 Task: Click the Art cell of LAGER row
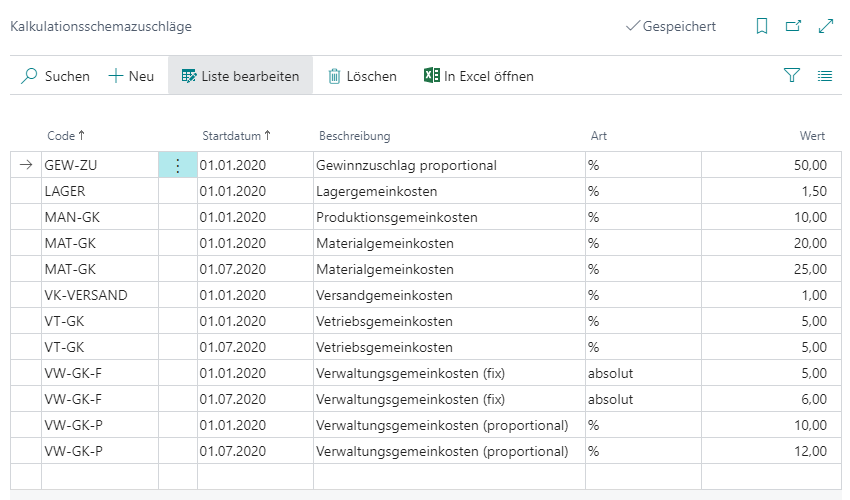[643, 191]
